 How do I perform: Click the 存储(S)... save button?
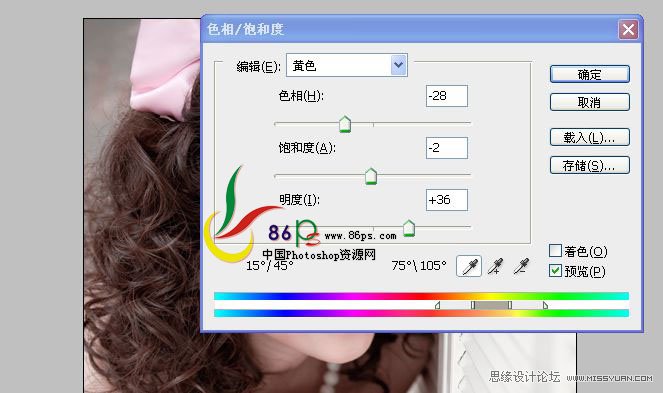pyautogui.click(x=589, y=165)
